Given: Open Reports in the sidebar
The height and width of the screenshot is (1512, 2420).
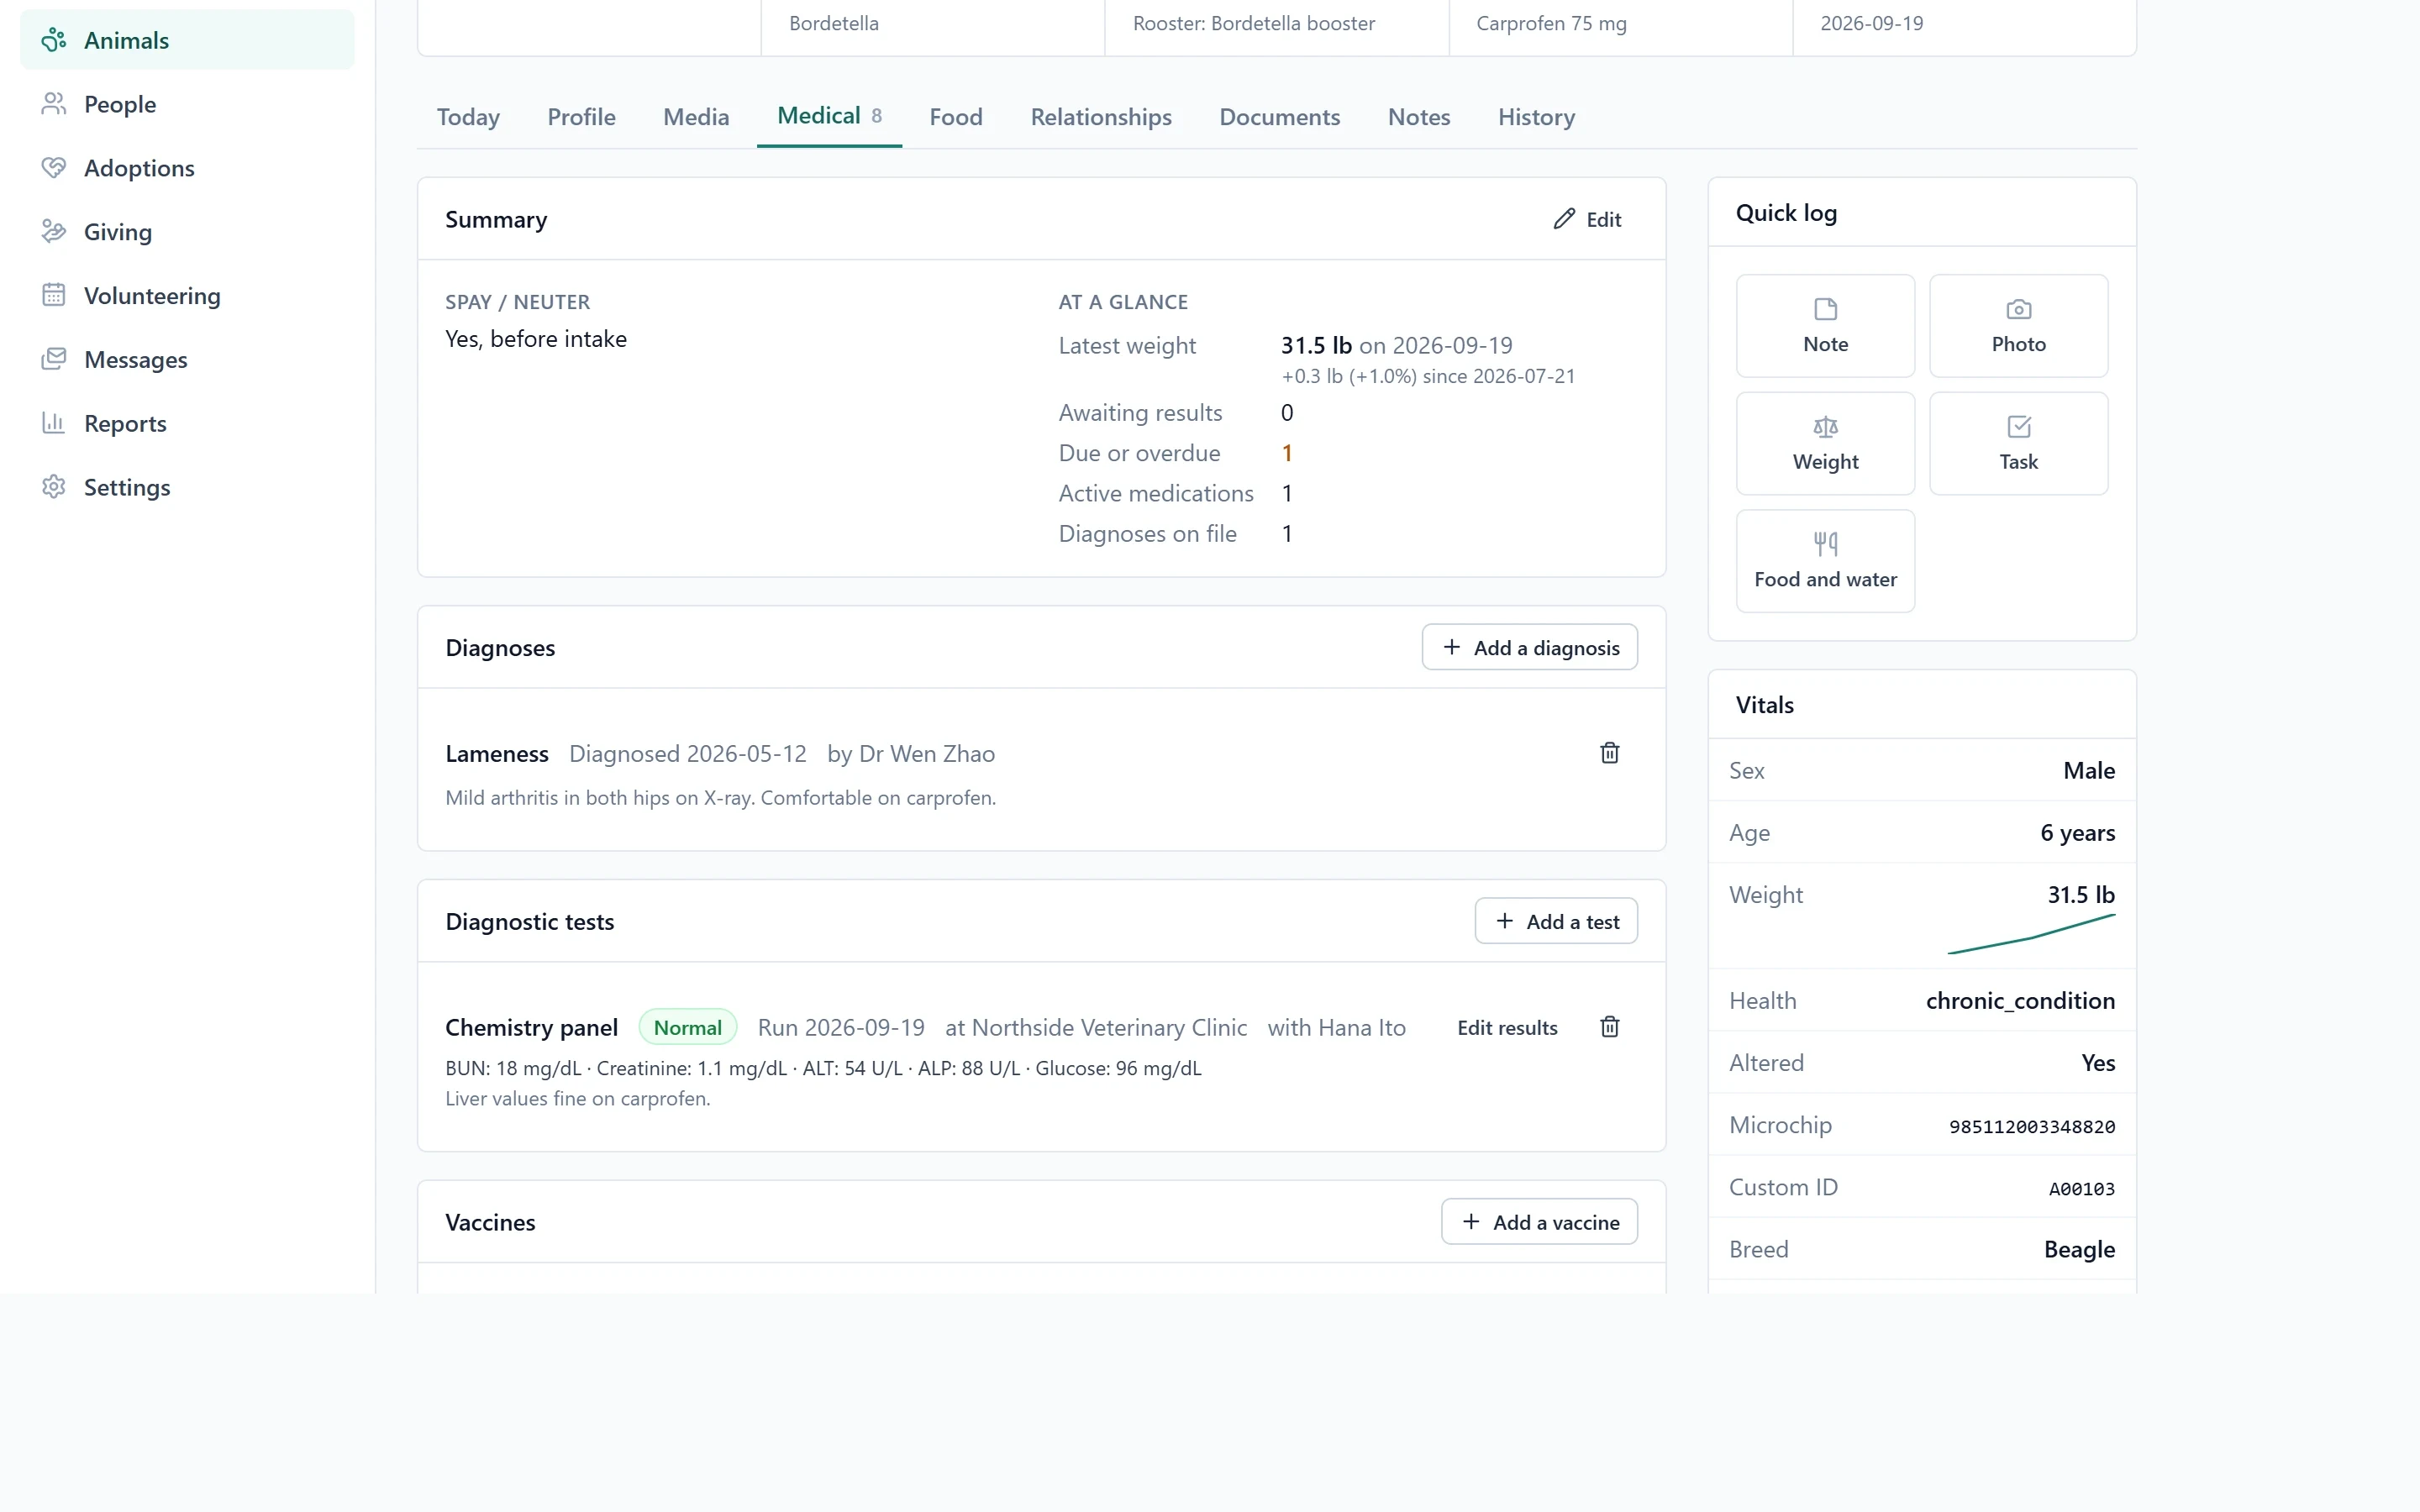Looking at the screenshot, I should coord(187,424).
